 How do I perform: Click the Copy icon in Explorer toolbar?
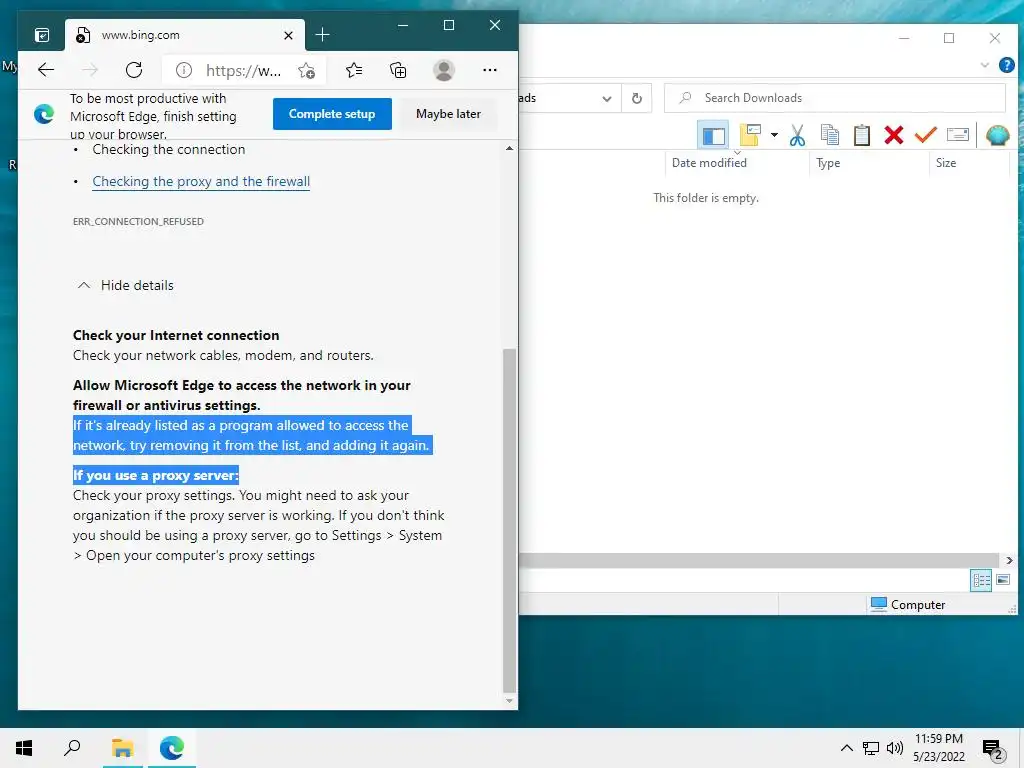point(829,135)
